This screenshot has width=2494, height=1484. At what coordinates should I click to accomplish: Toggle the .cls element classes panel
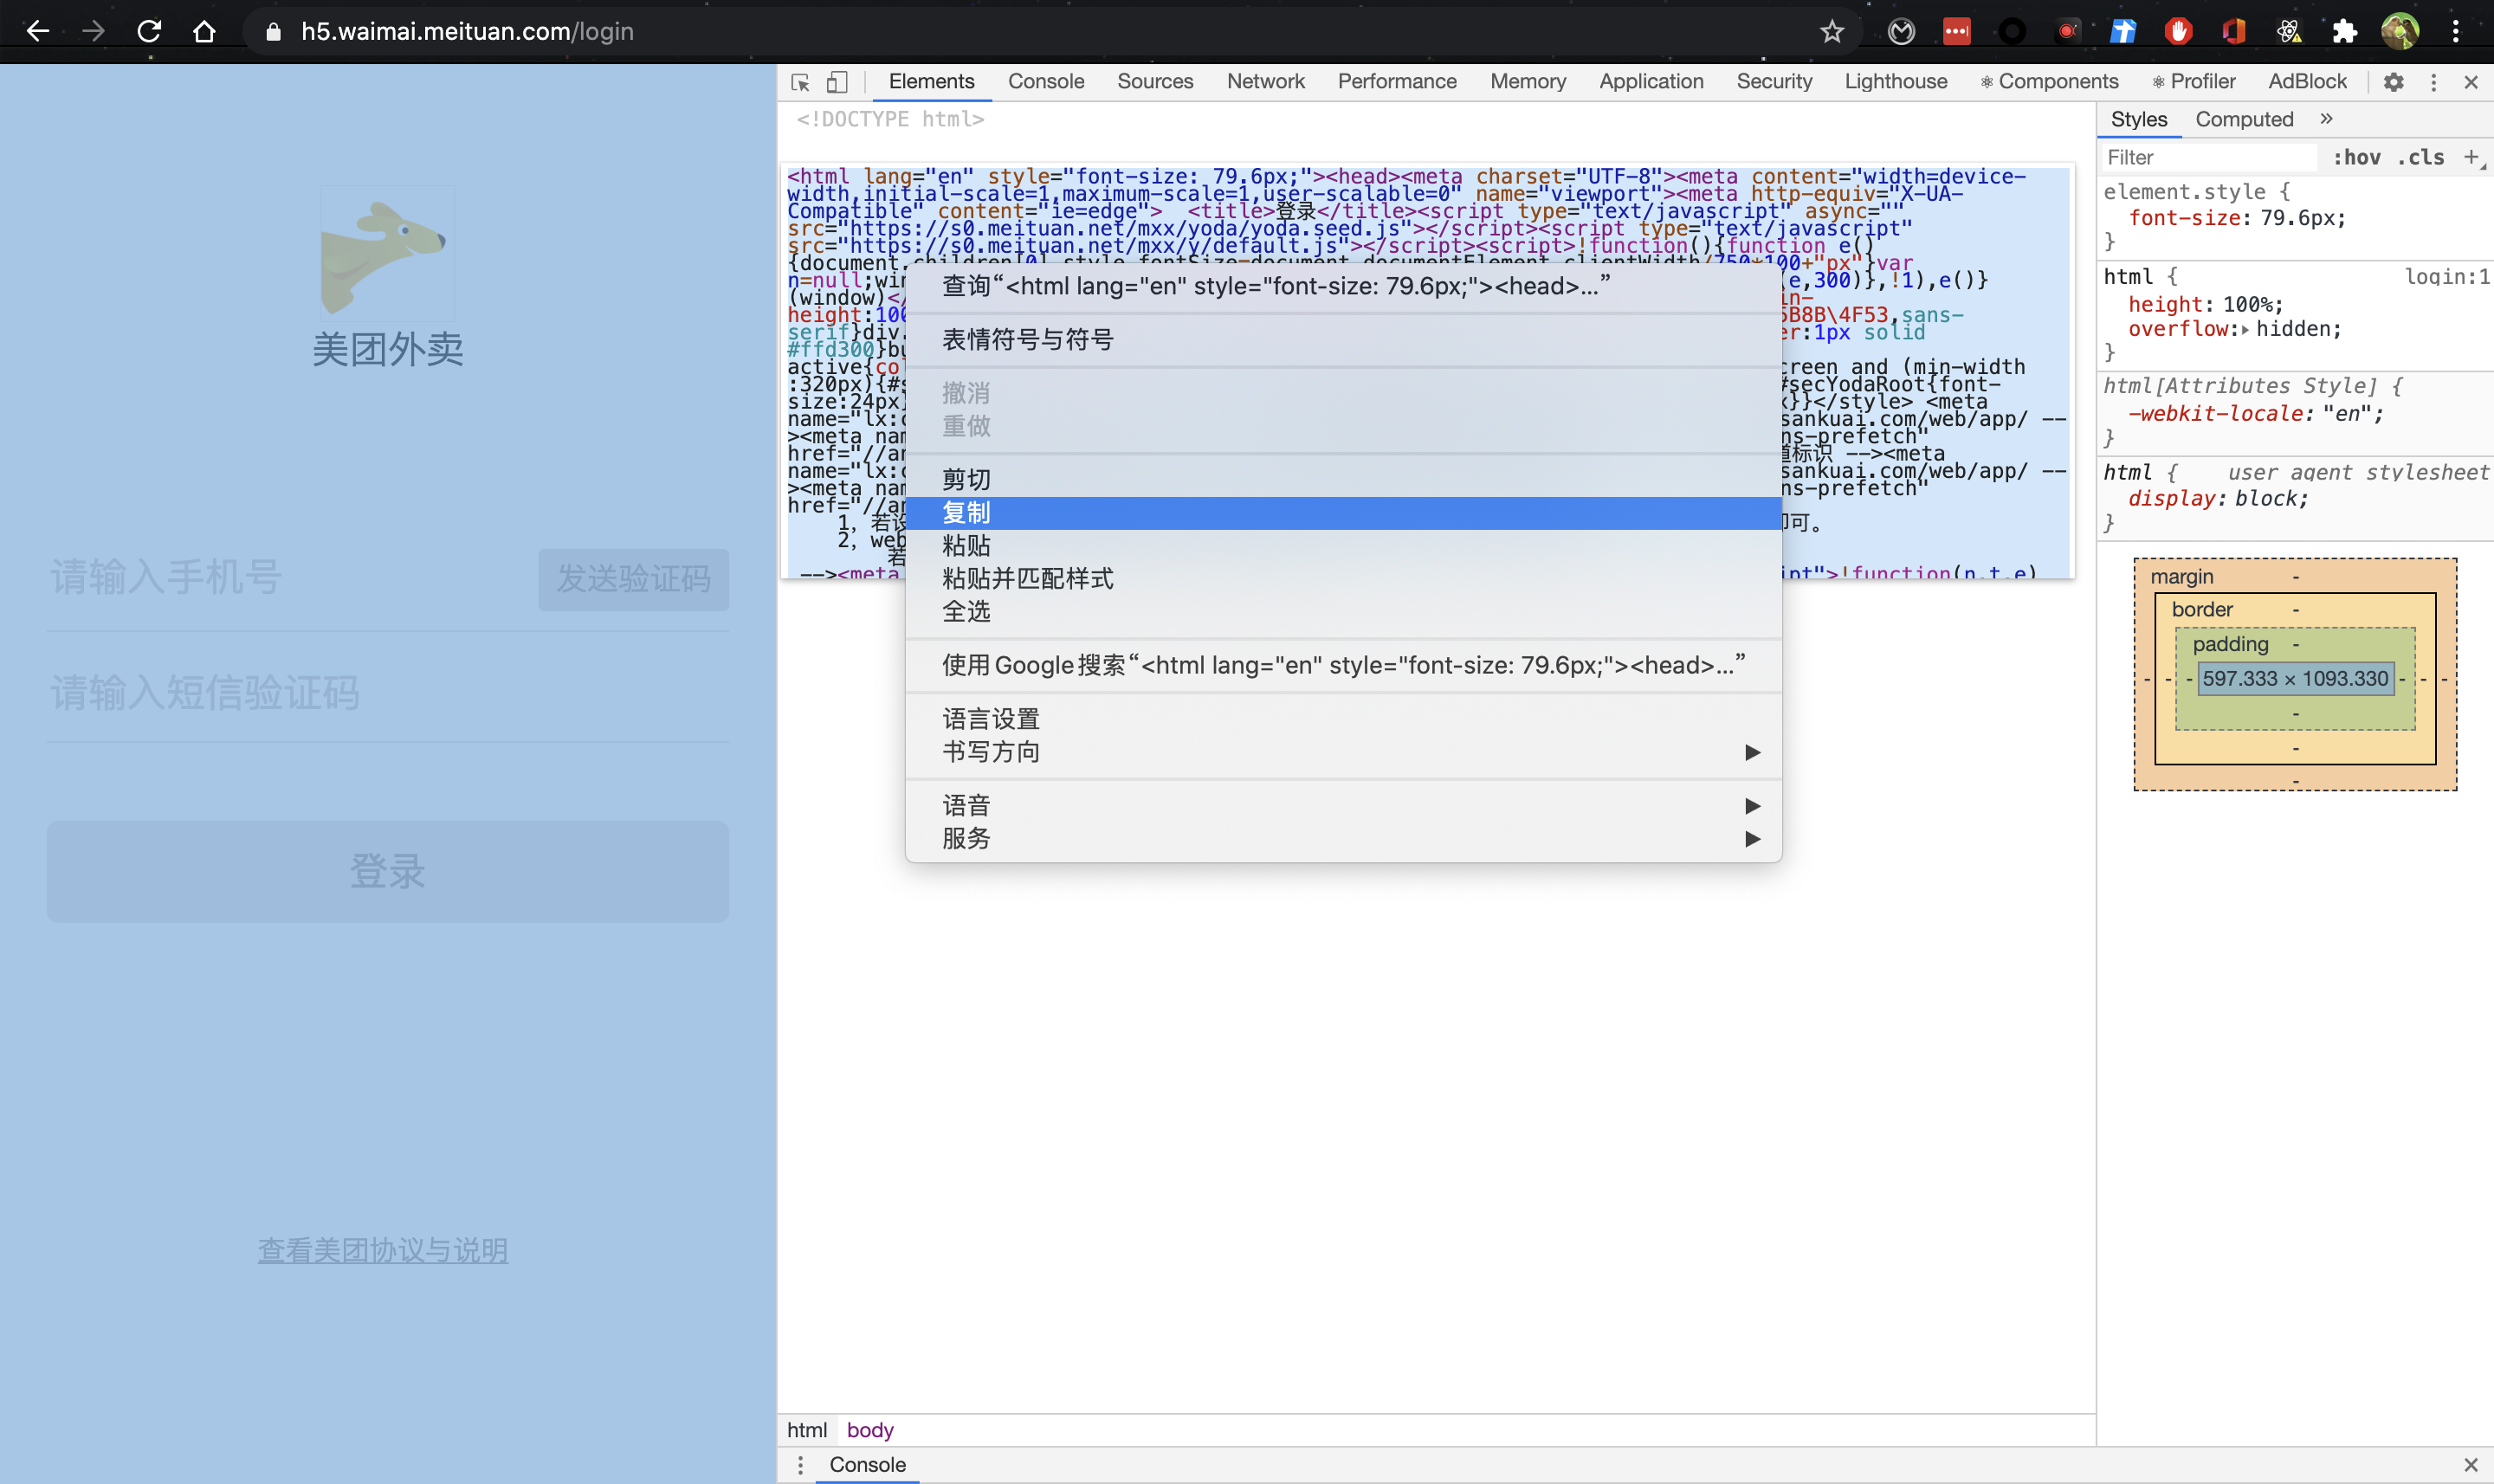pos(2420,157)
